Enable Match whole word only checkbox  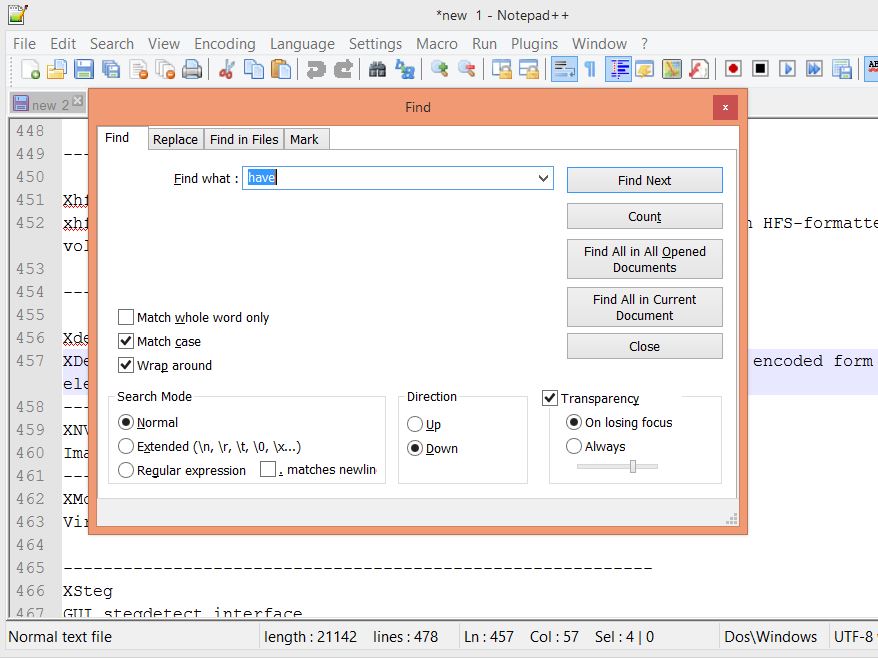126,317
